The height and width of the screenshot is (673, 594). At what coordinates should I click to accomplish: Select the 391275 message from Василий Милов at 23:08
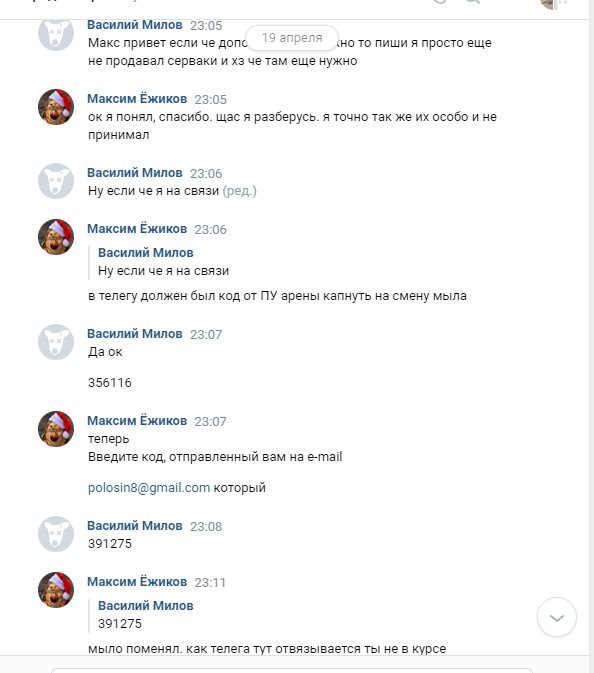pos(110,543)
